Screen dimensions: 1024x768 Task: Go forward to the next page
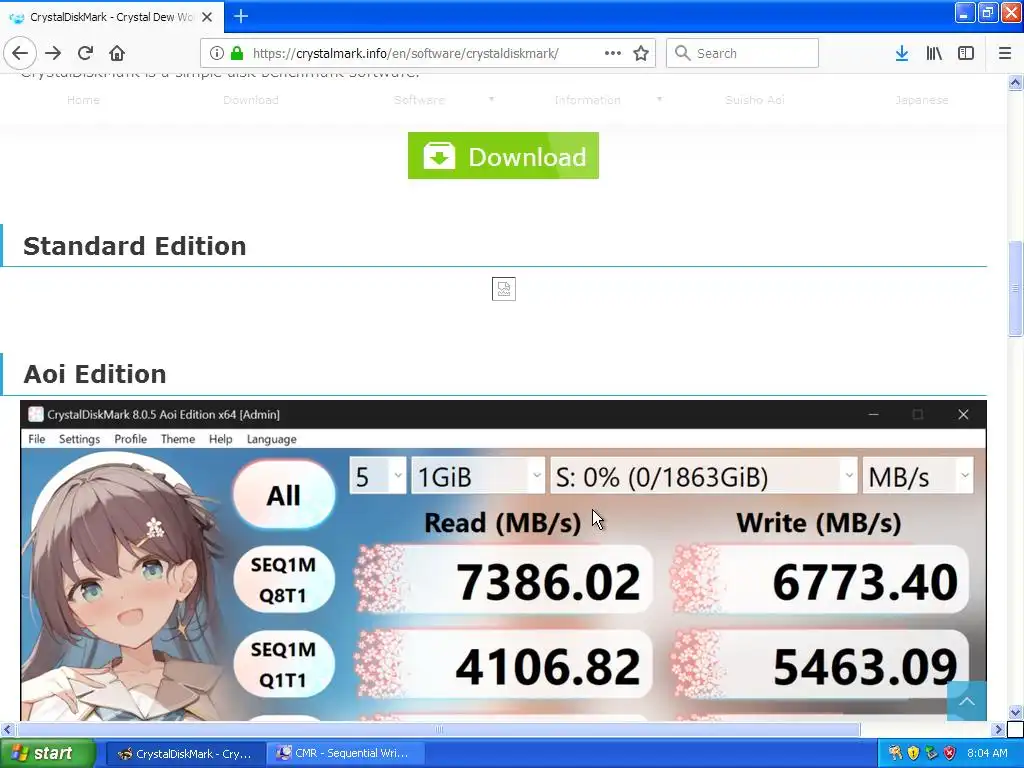pyautogui.click(x=53, y=53)
